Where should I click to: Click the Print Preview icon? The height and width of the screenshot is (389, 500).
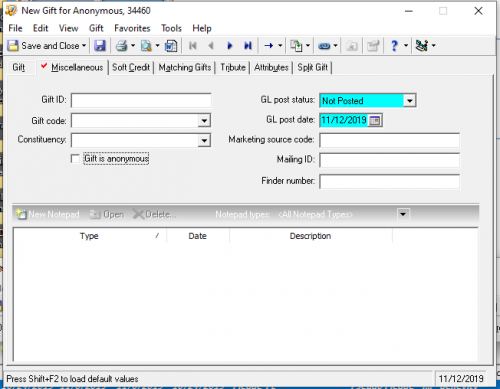[x=146, y=46]
